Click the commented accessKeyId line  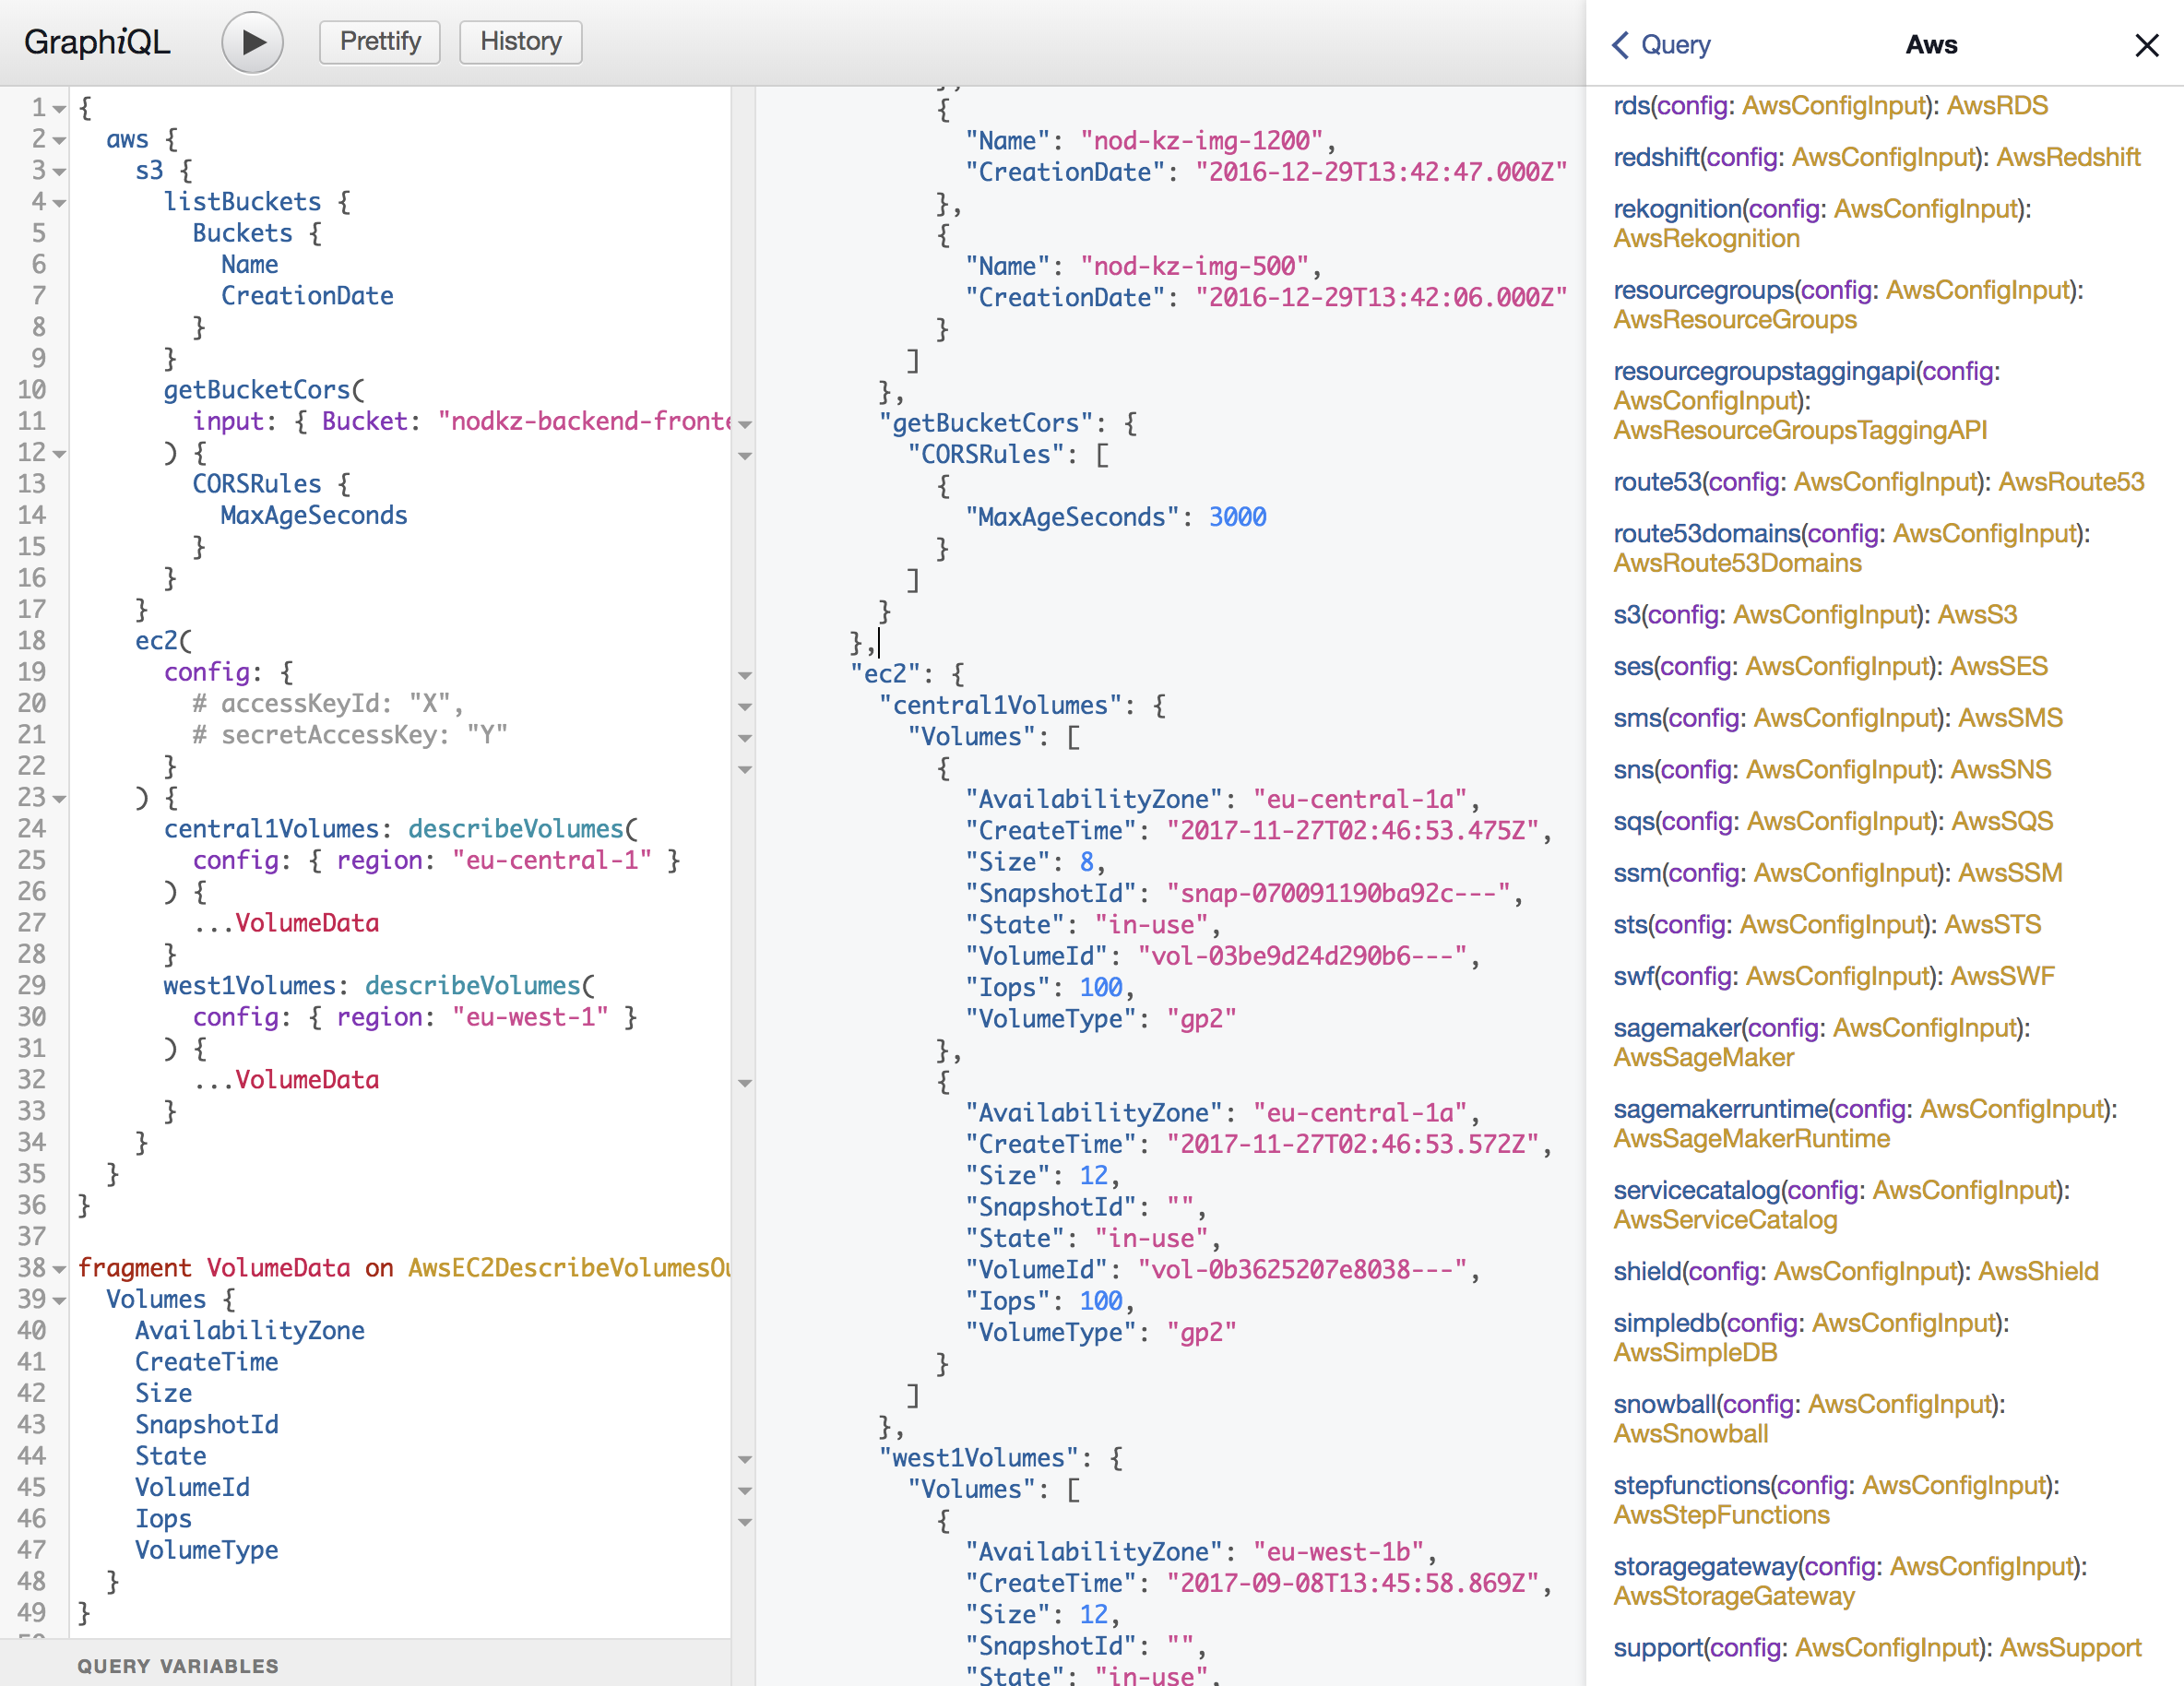click(328, 704)
